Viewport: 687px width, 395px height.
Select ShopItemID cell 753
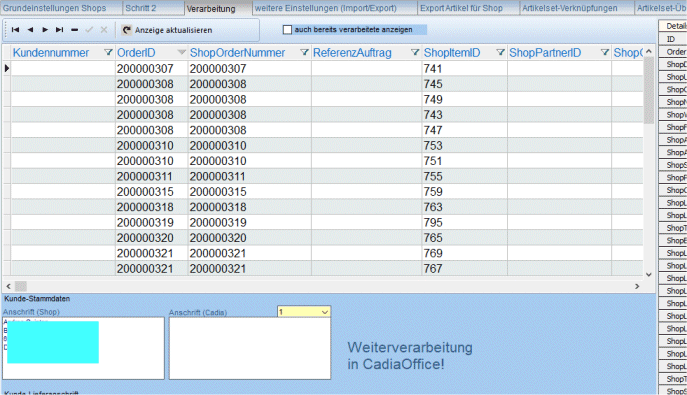coord(464,145)
